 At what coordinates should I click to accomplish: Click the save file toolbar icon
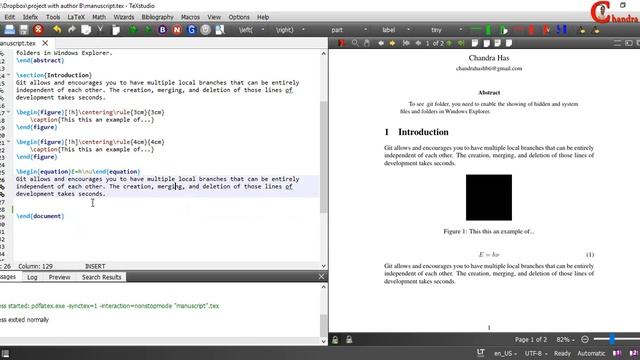pyautogui.click(x=24, y=30)
